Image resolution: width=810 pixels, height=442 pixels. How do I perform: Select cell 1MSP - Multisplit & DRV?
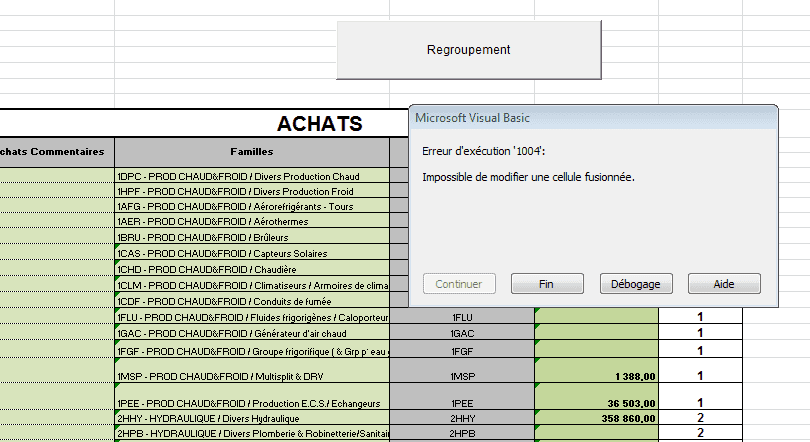252,371
